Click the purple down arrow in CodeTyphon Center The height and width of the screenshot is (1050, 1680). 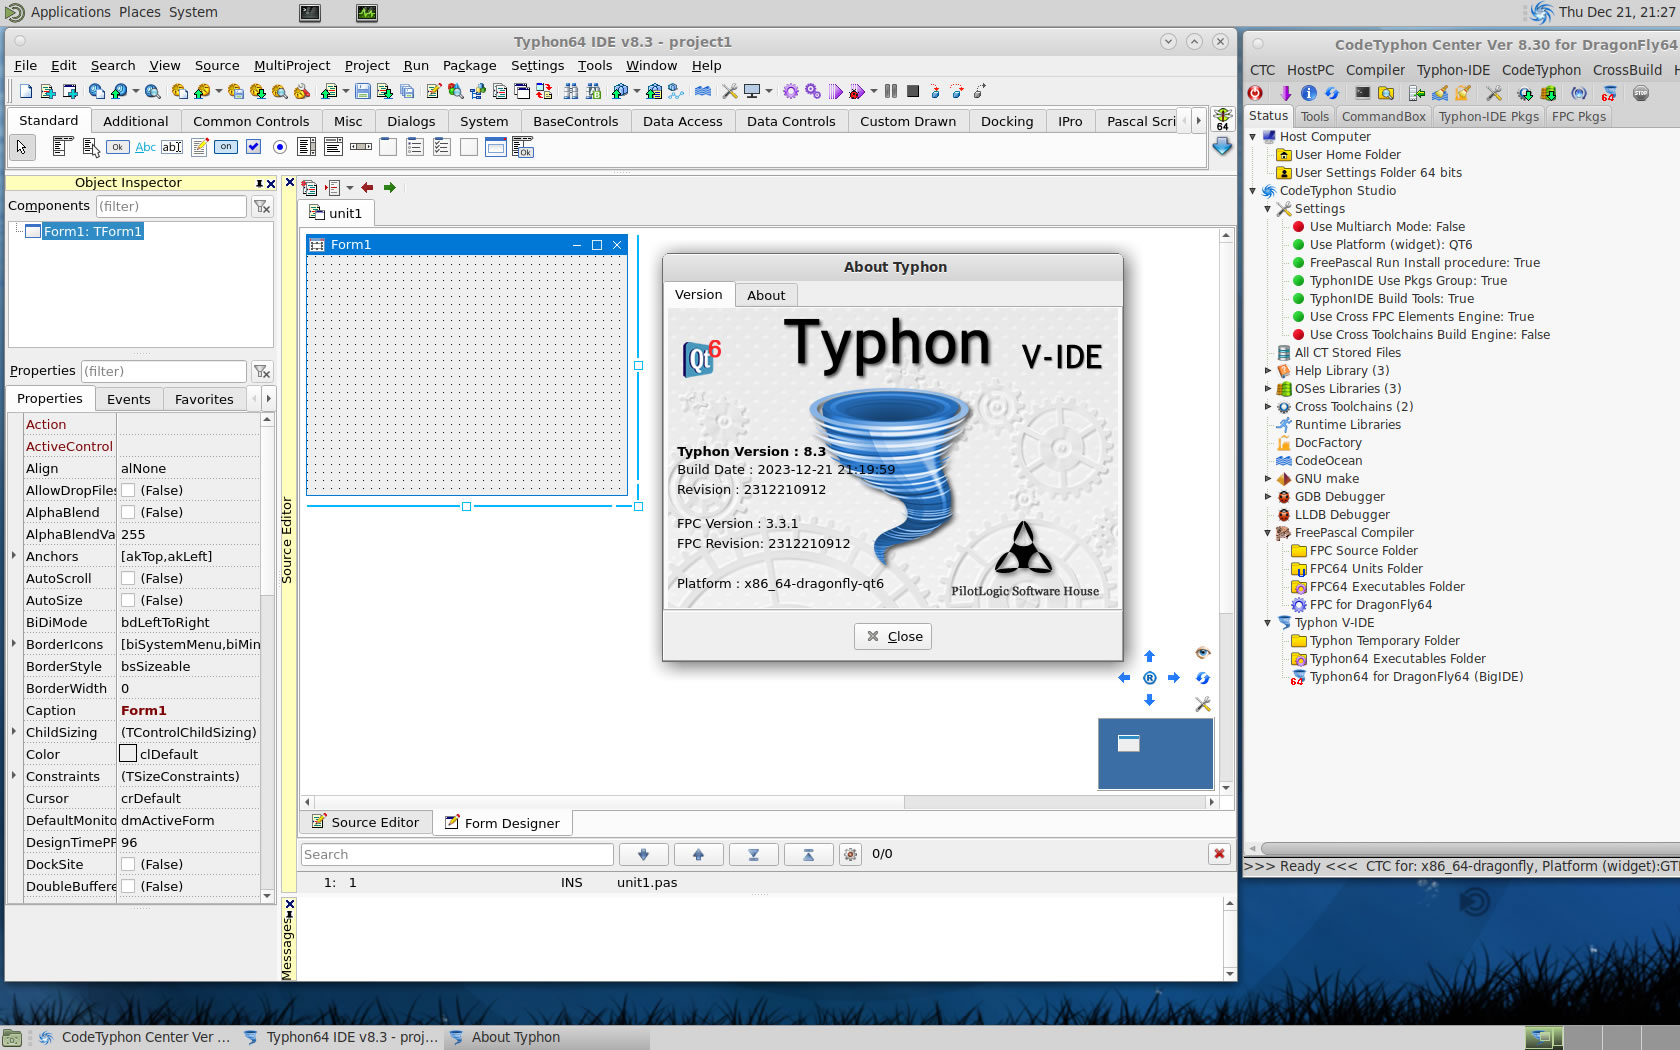1286,93
